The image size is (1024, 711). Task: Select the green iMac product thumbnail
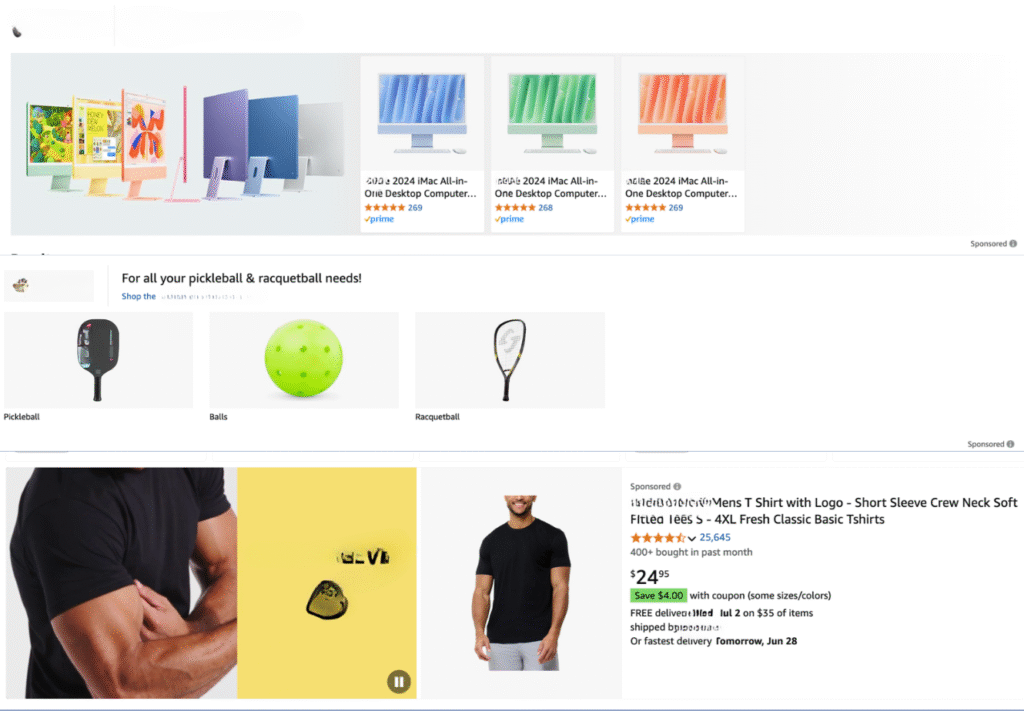552,114
